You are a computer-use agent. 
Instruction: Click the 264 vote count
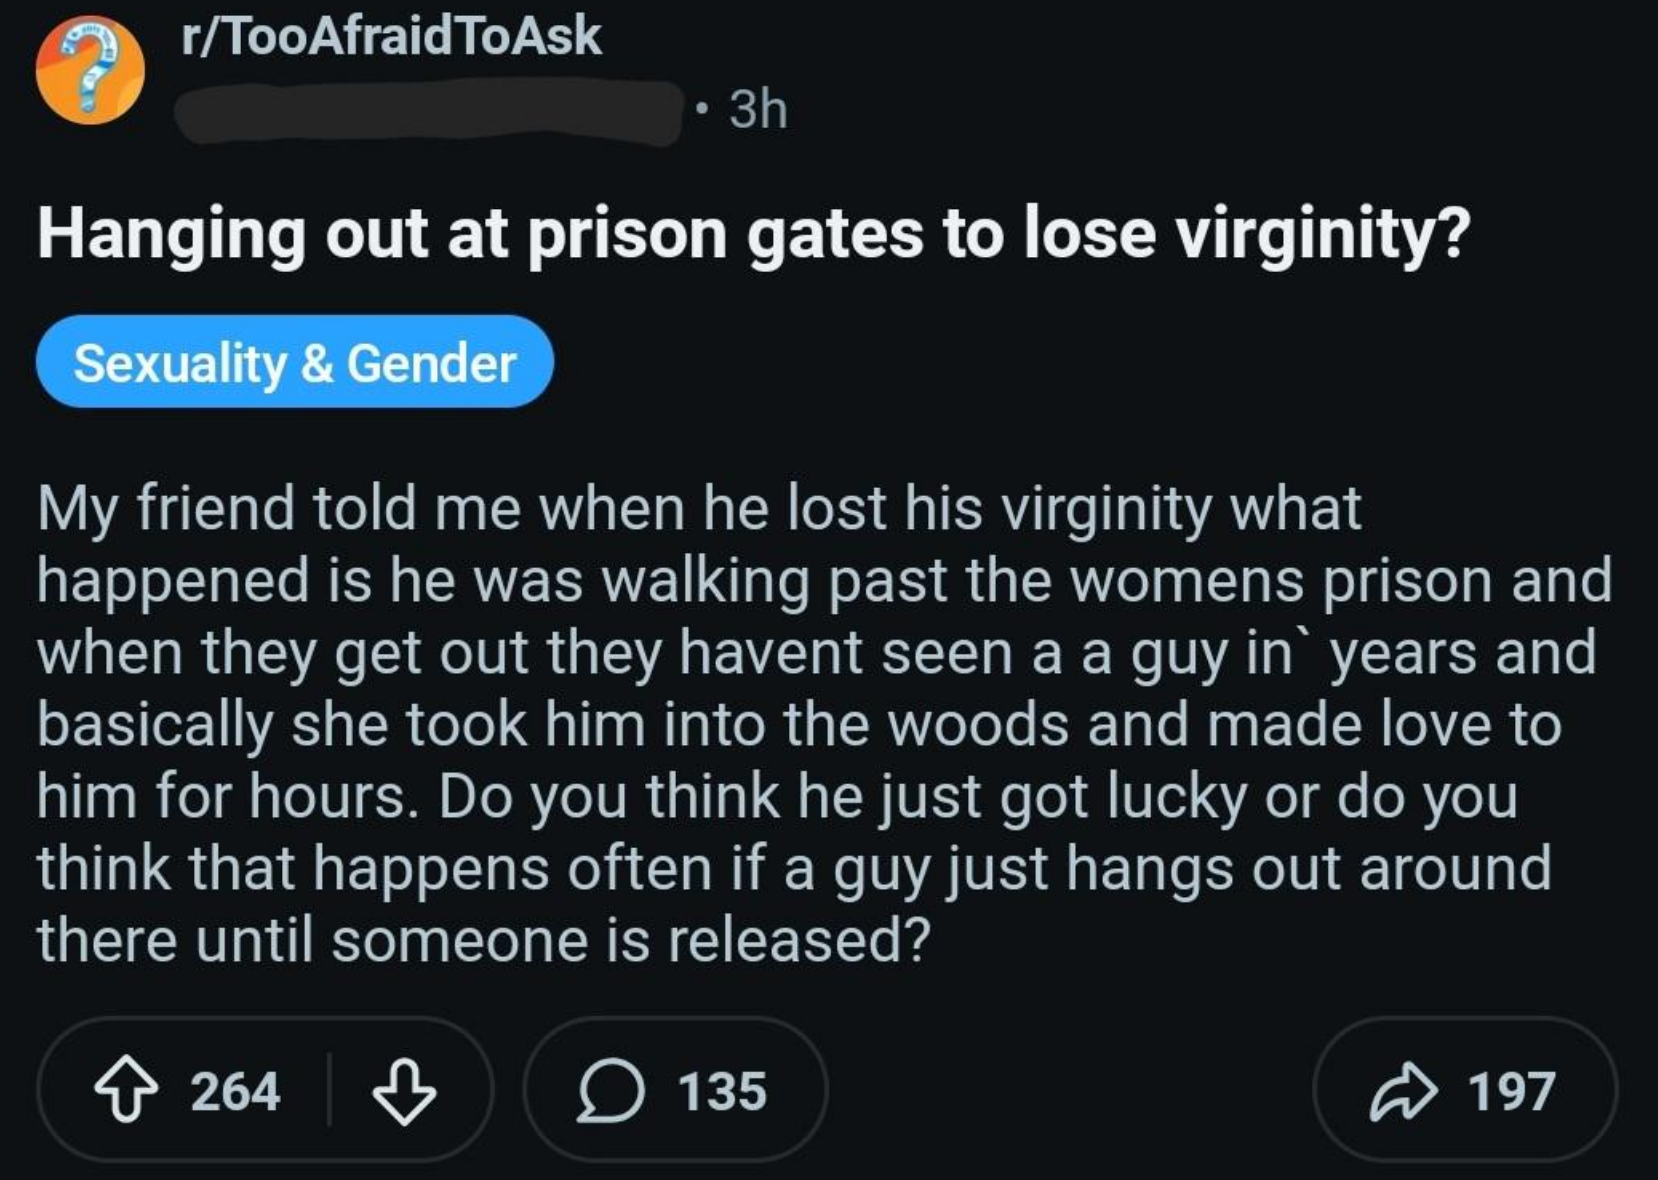[235, 1091]
